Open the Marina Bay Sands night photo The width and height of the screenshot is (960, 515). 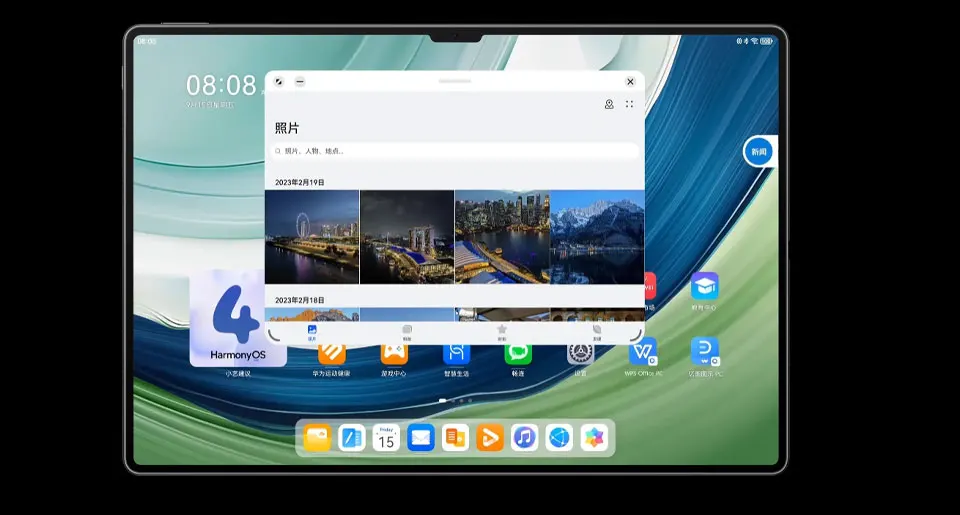407,237
